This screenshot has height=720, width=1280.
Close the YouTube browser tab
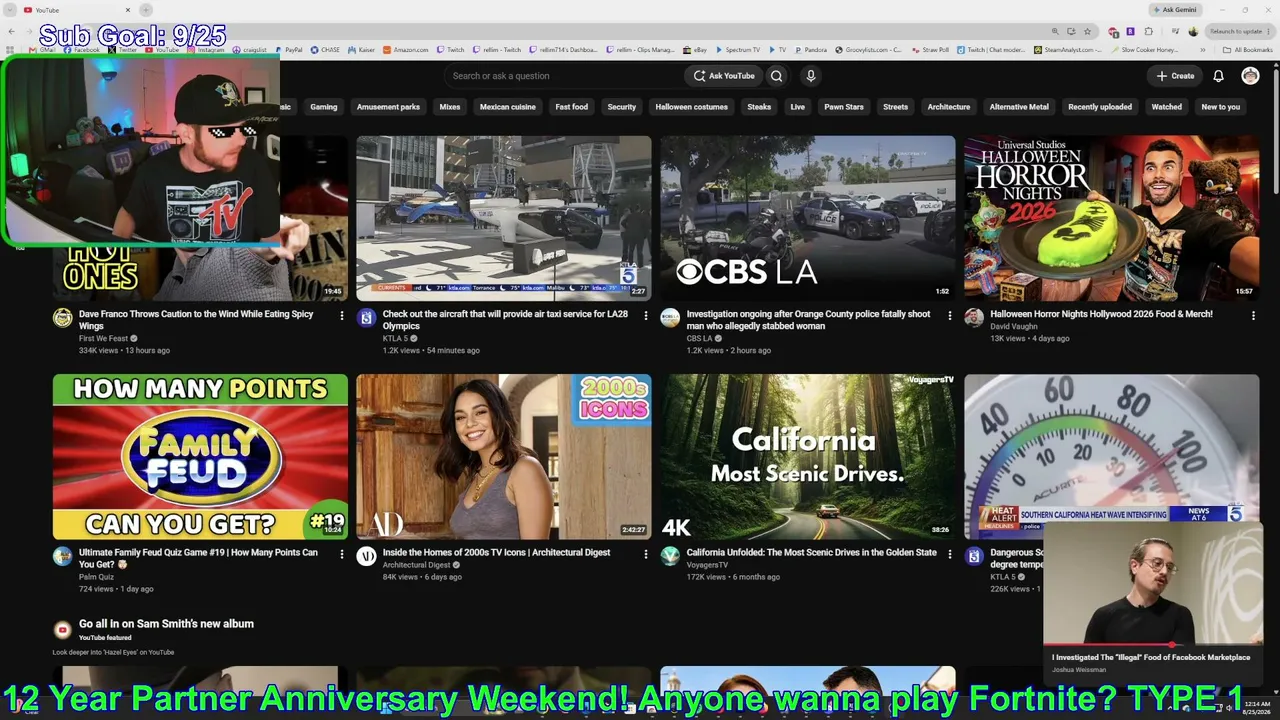[128, 10]
